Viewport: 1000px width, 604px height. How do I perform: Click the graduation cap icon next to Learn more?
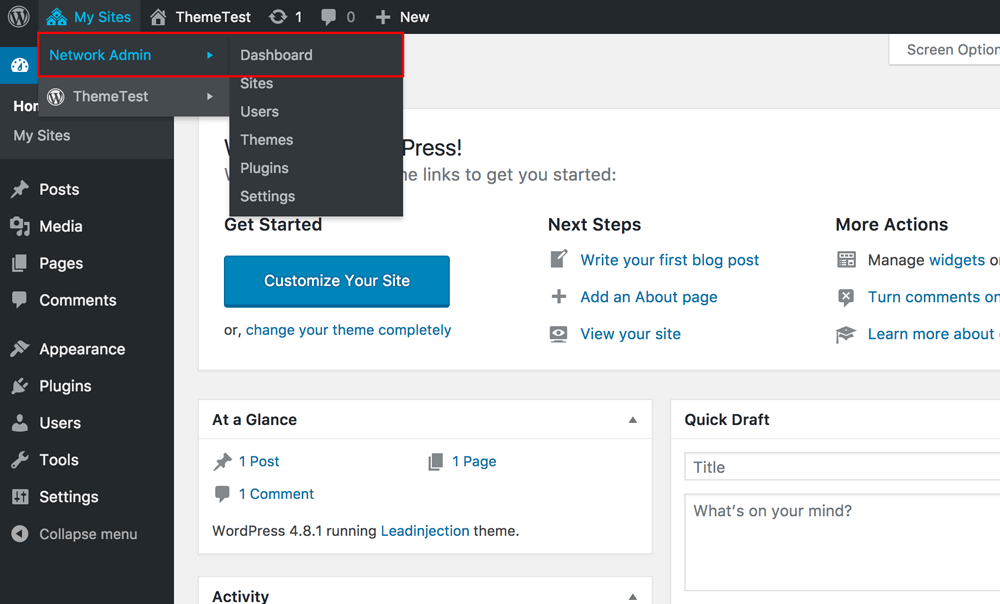[x=846, y=334]
